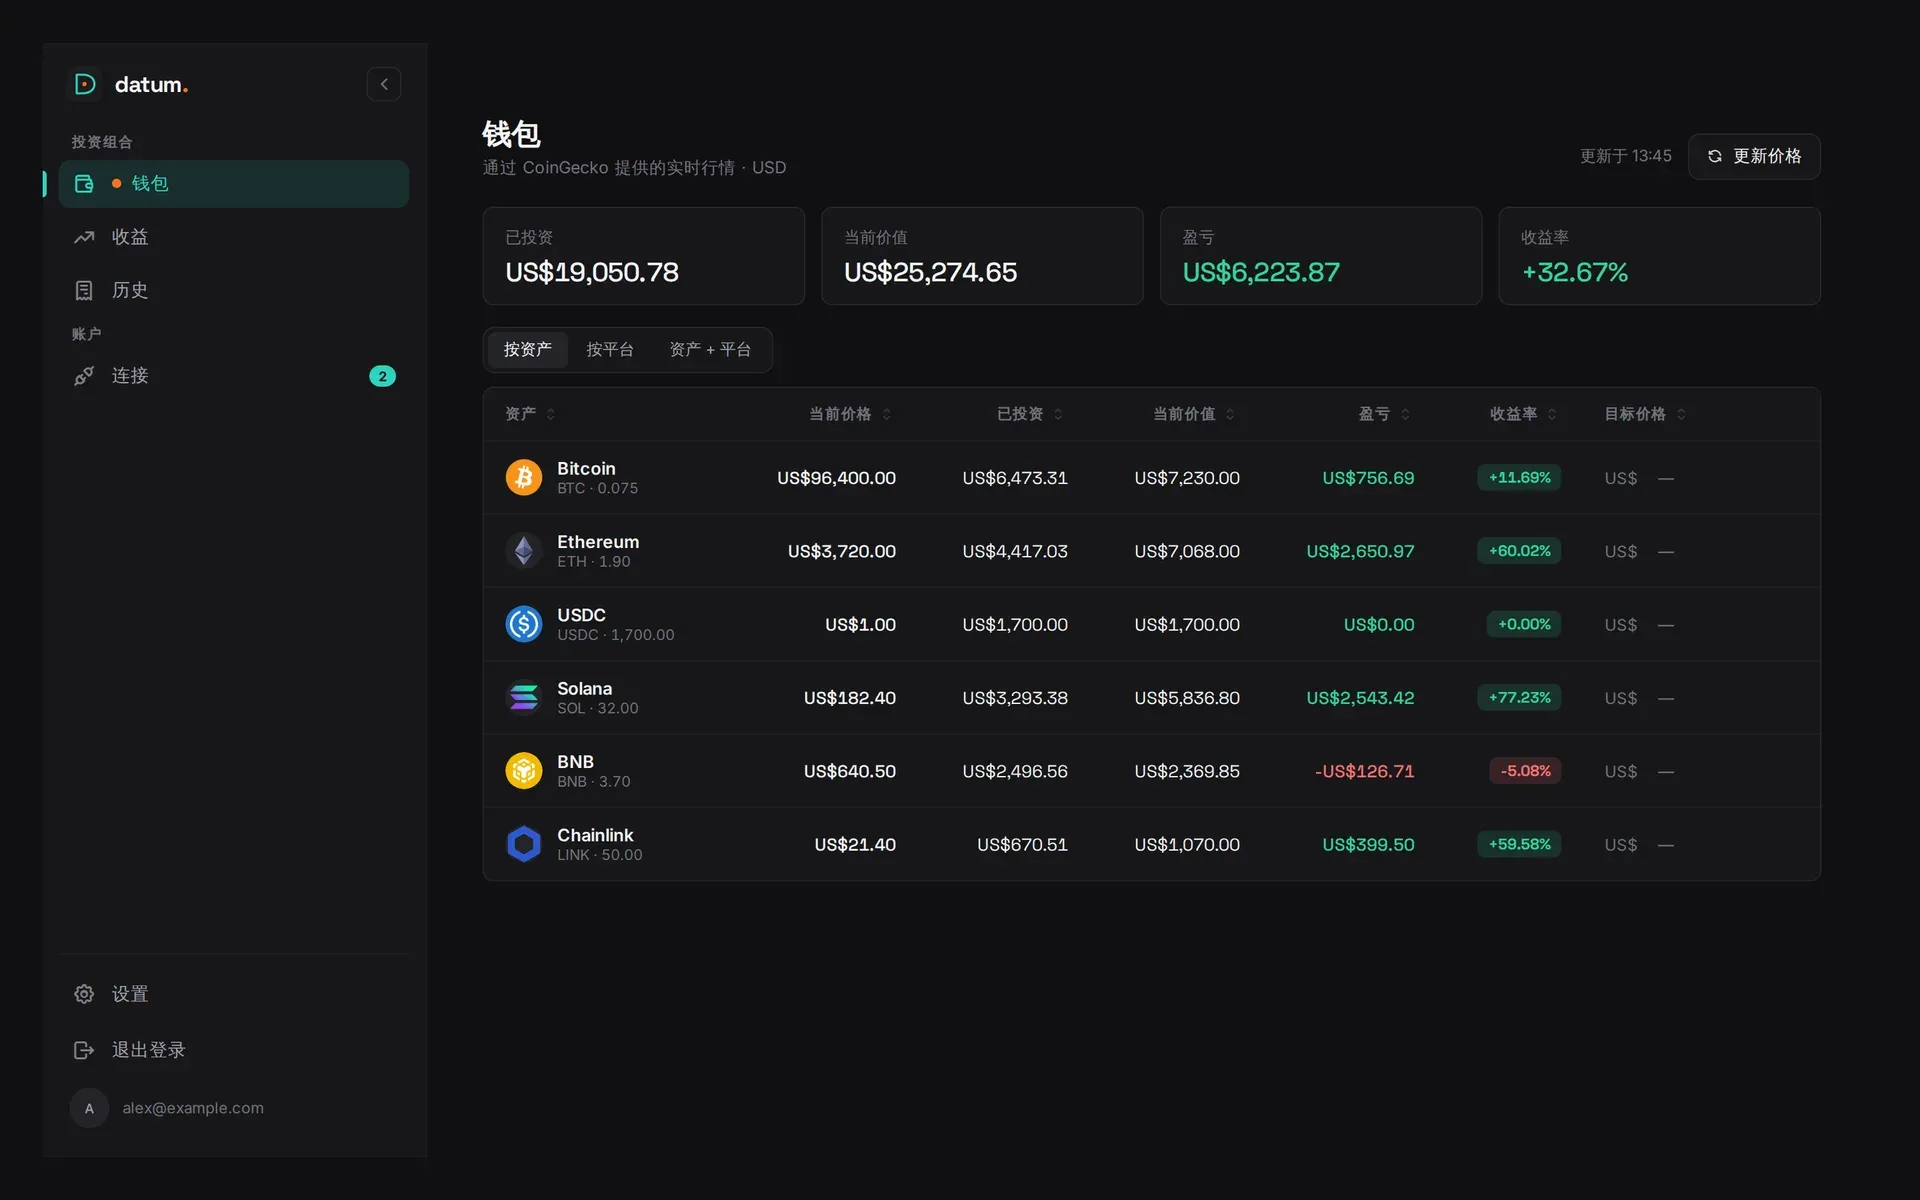Screen dimensions: 1920x1200
Task: Set the target price for Bitcoin
Action: point(1700,479)
